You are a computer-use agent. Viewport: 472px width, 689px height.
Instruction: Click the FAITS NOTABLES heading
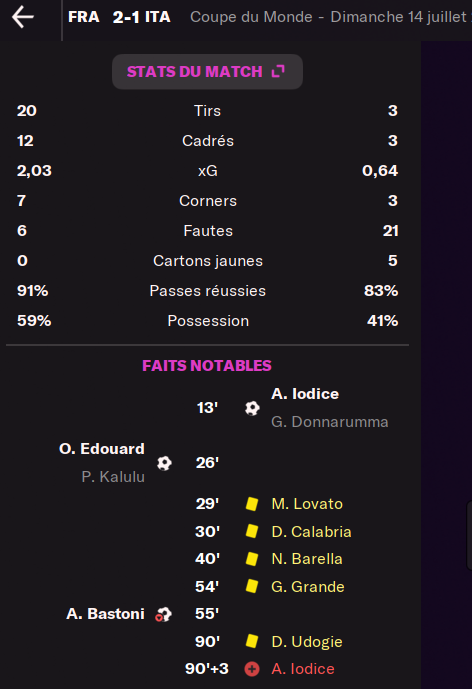[x=207, y=366]
